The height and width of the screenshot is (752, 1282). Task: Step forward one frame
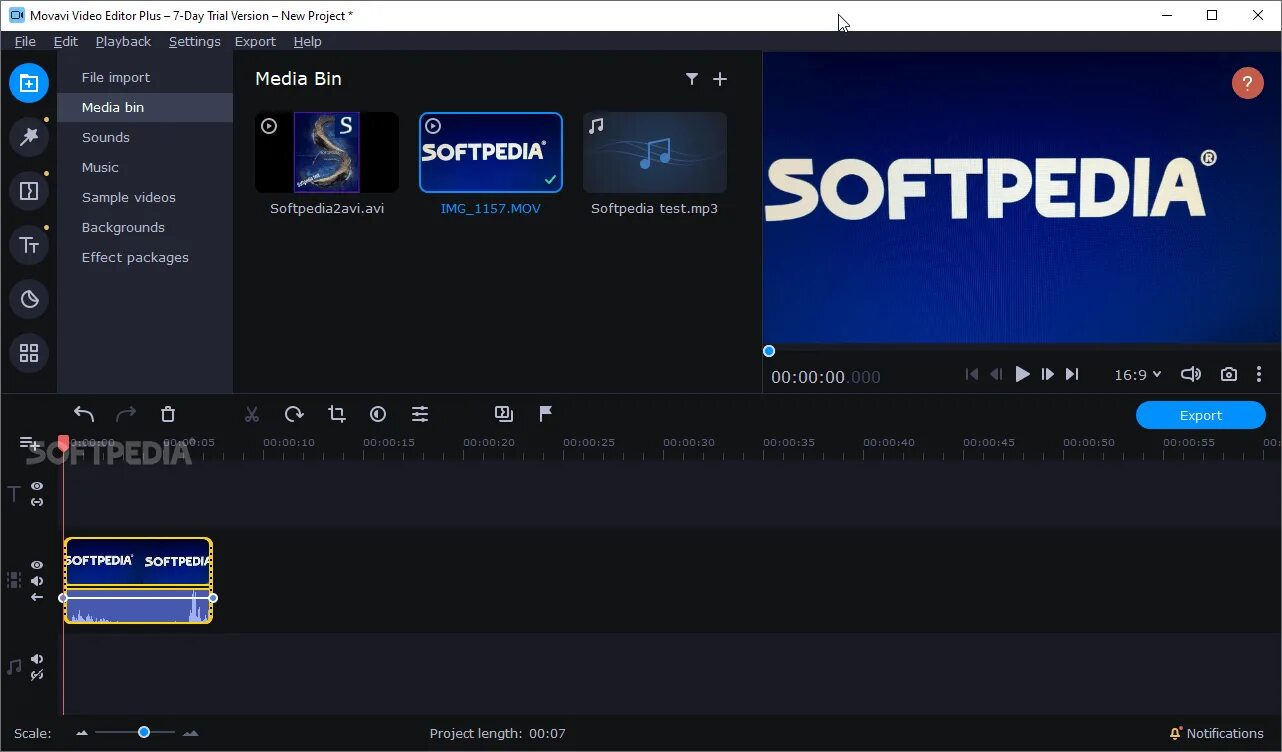click(1047, 374)
